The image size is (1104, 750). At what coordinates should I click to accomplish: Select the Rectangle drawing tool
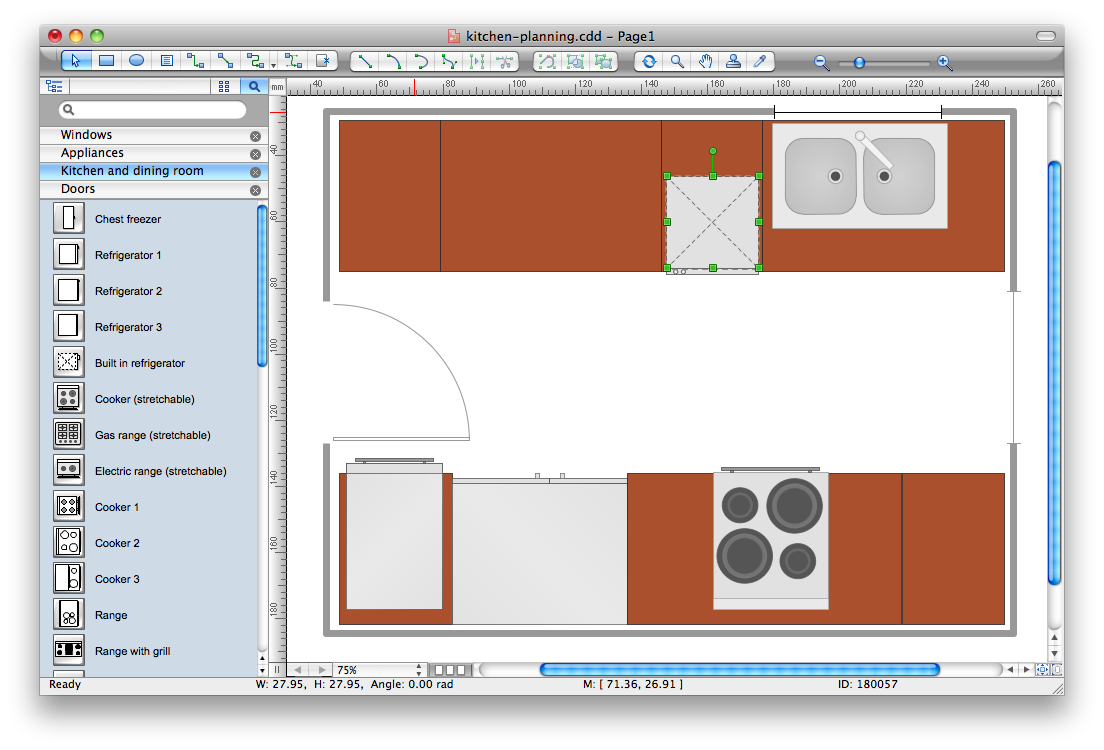(105, 61)
